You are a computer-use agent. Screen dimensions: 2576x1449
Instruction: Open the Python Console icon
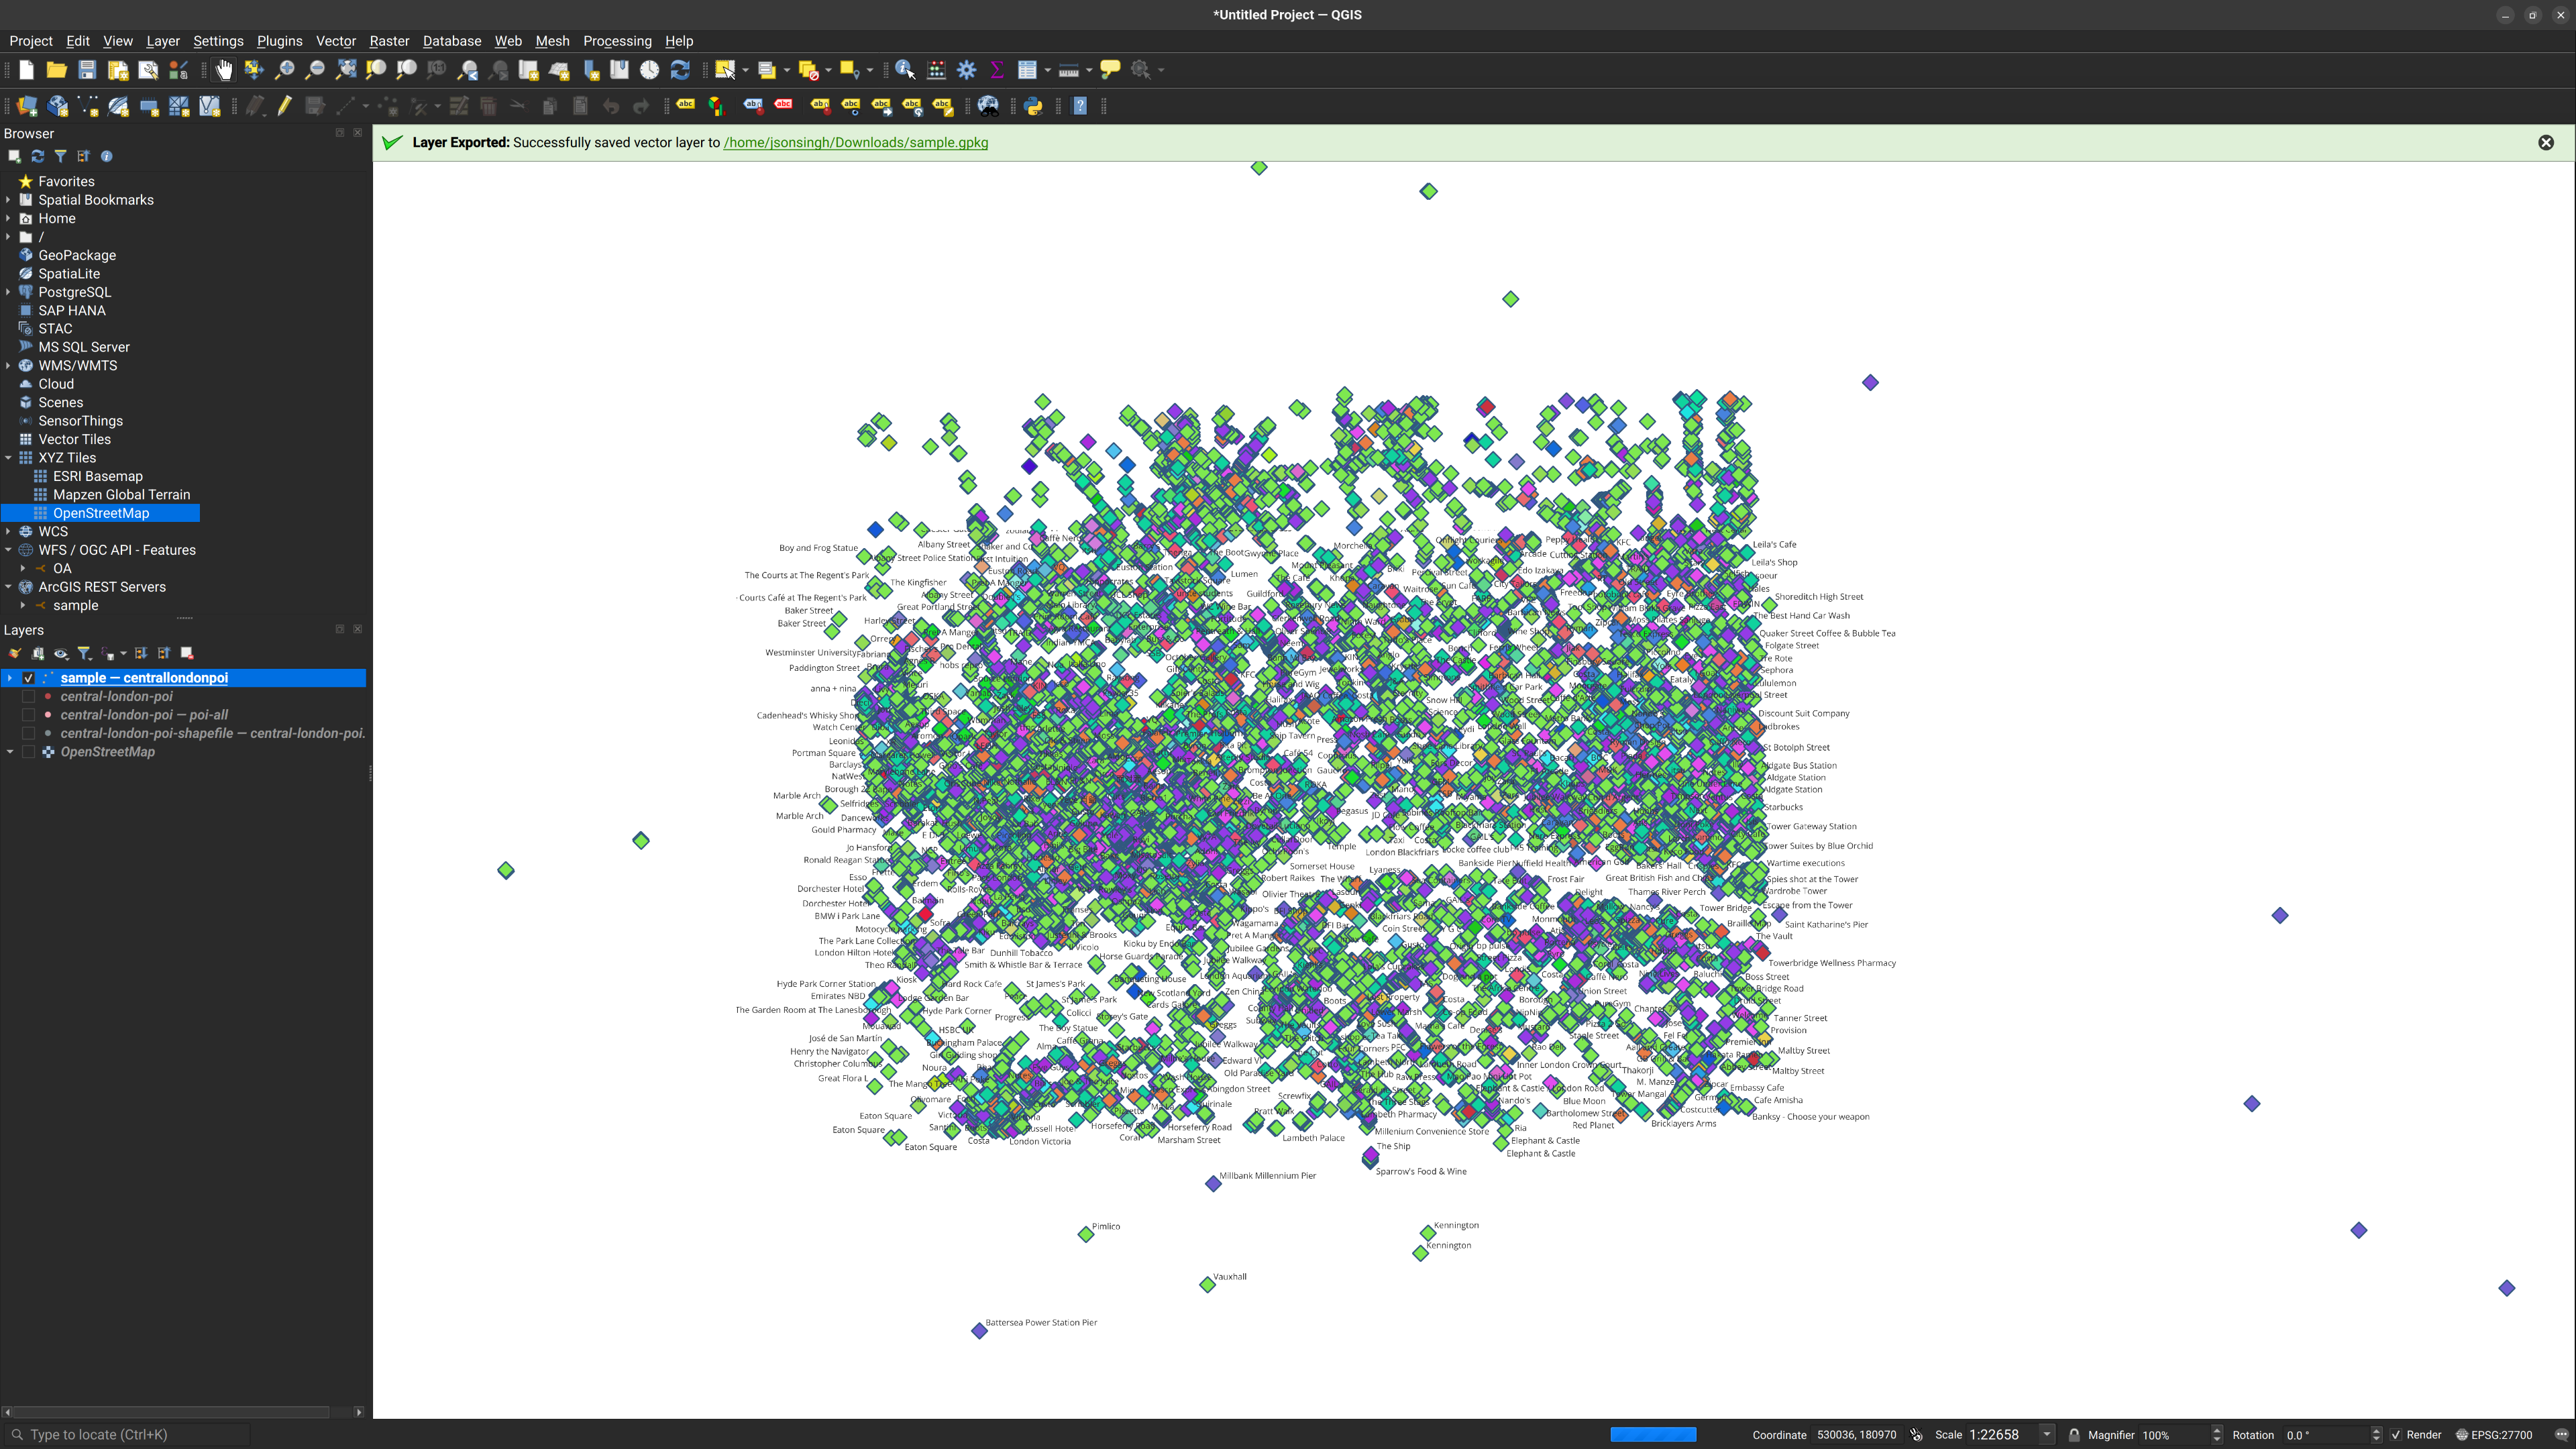click(x=1034, y=106)
